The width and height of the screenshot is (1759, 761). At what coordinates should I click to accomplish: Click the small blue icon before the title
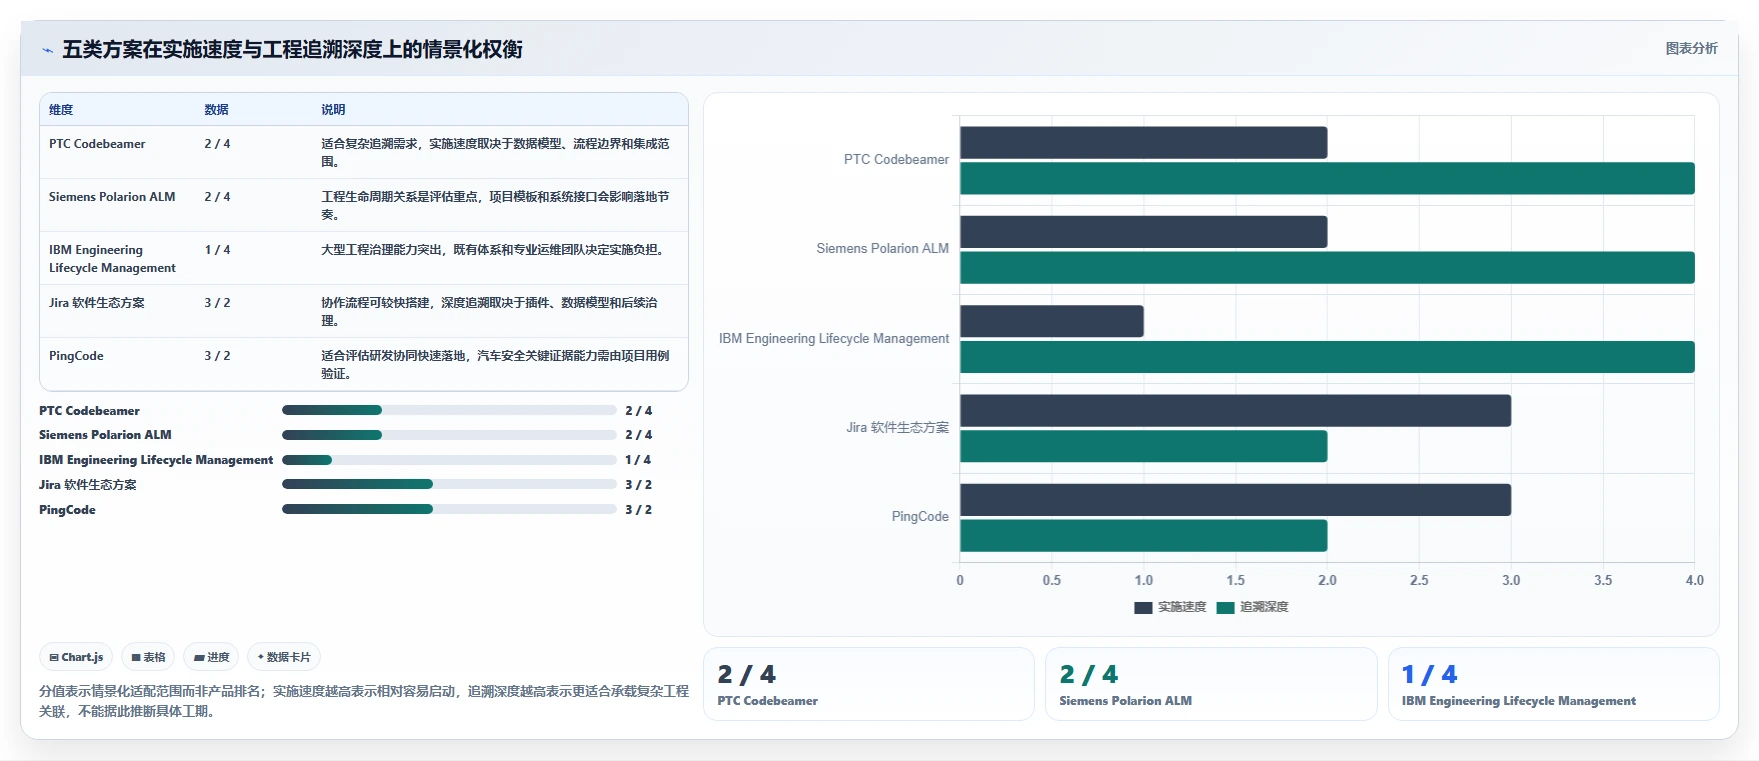pos(47,50)
